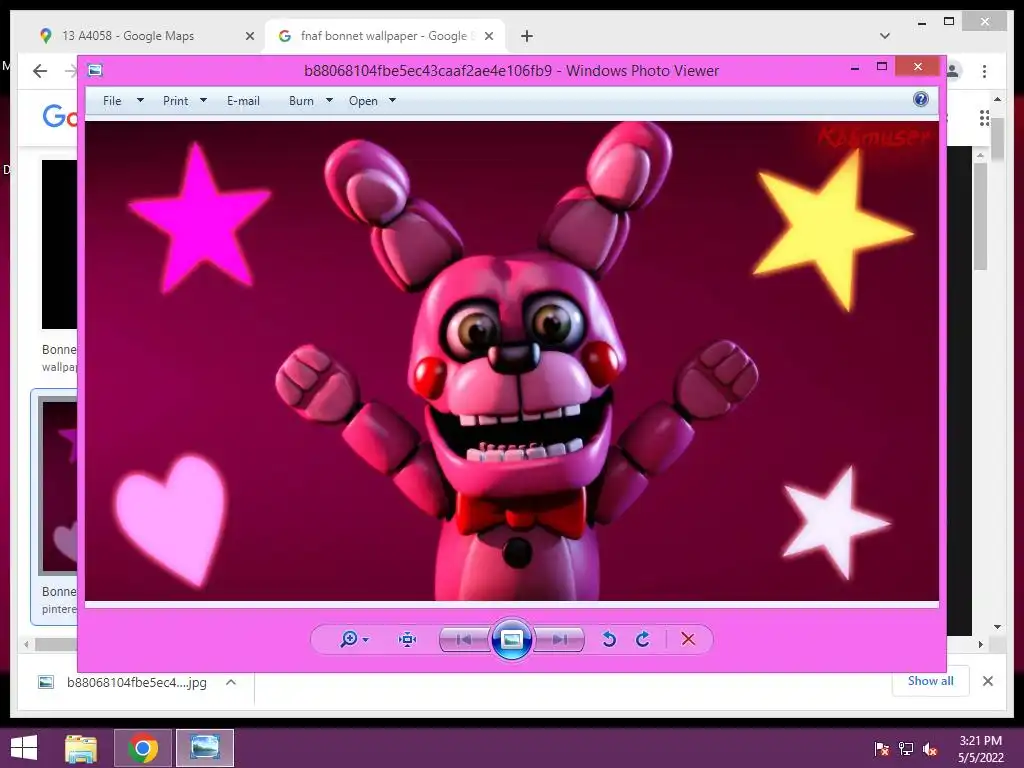The height and width of the screenshot is (768, 1024).
Task: Click the muted volume tray icon
Action: [931, 749]
